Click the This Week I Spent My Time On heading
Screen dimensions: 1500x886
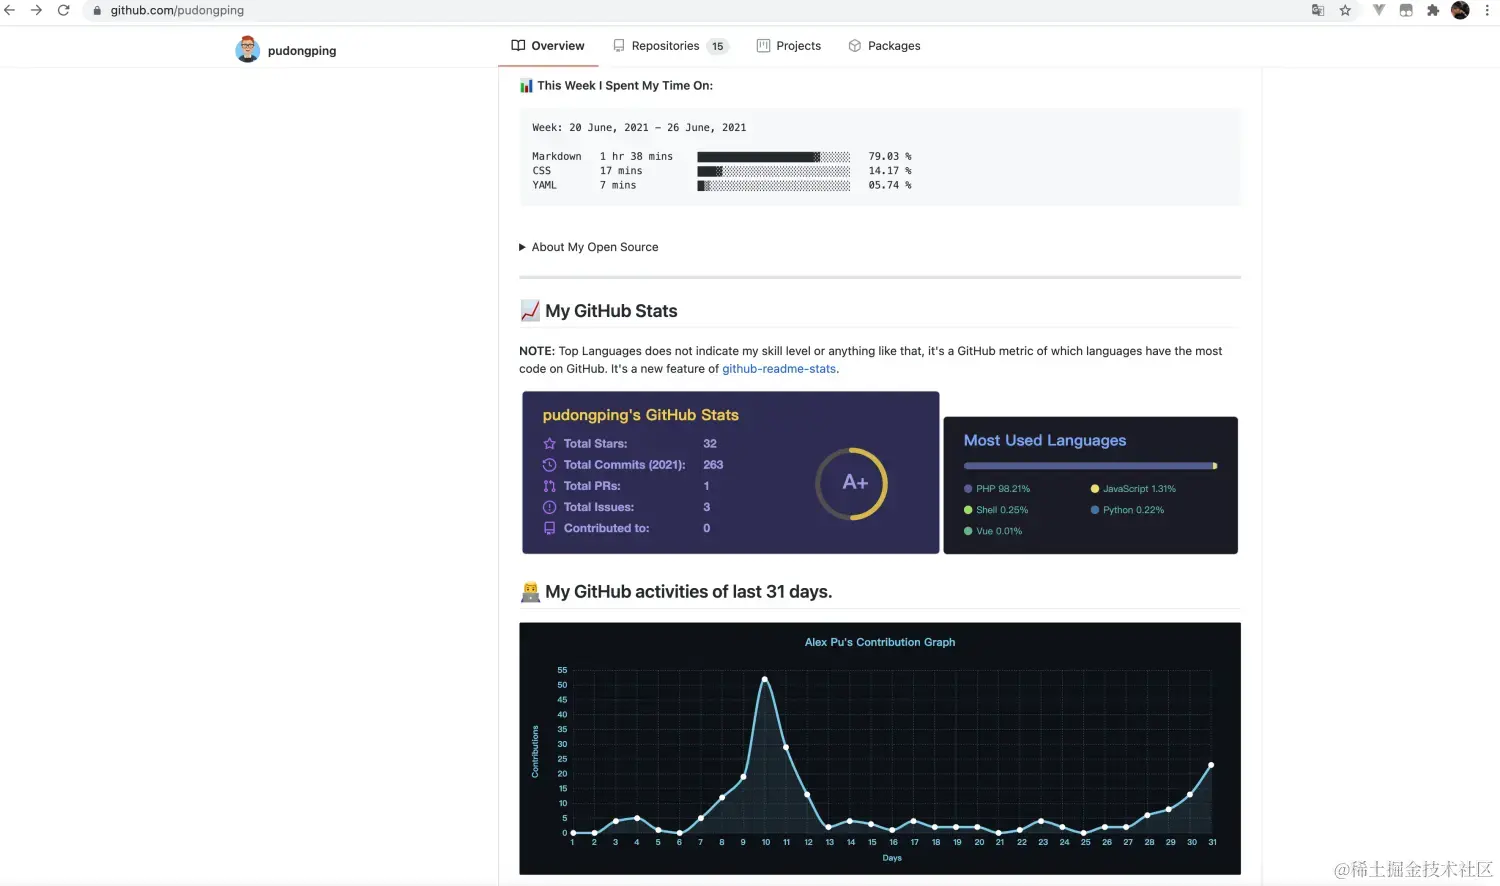tap(625, 86)
